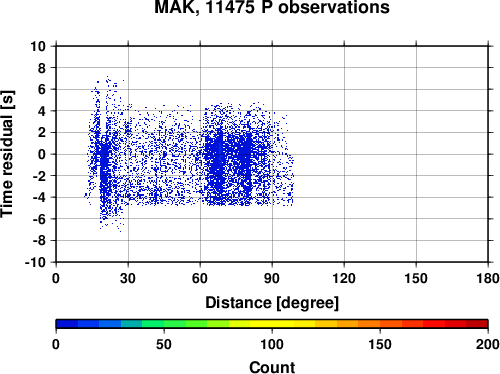Click the y-axis tick label '6'
Image resolution: width=500 pixels, height=374 pixels.
pyautogui.click(x=42, y=89)
